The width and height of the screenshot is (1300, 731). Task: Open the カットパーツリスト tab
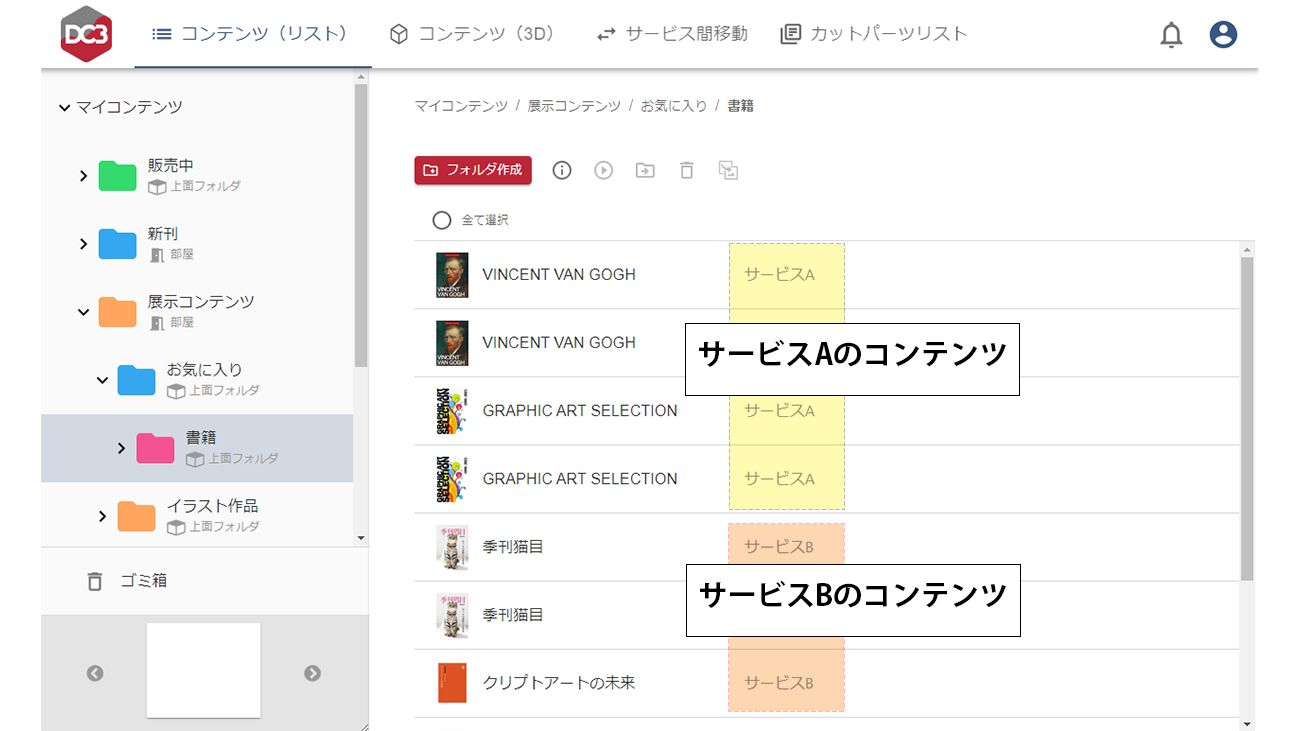(x=874, y=34)
